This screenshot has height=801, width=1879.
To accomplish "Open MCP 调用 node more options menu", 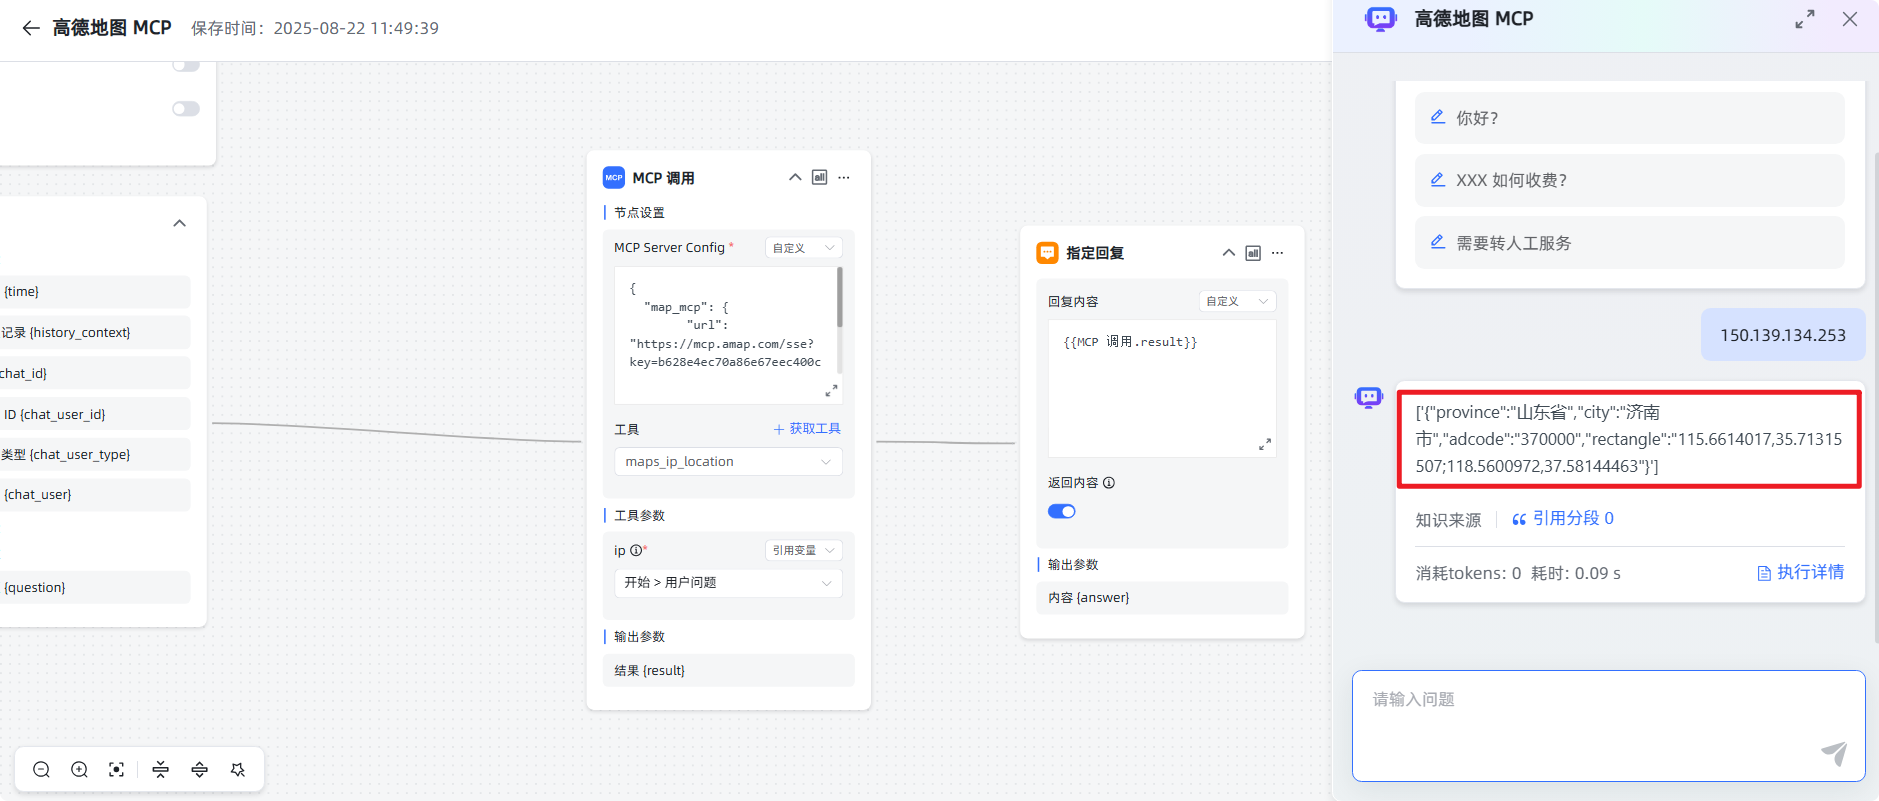I will click(x=844, y=177).
